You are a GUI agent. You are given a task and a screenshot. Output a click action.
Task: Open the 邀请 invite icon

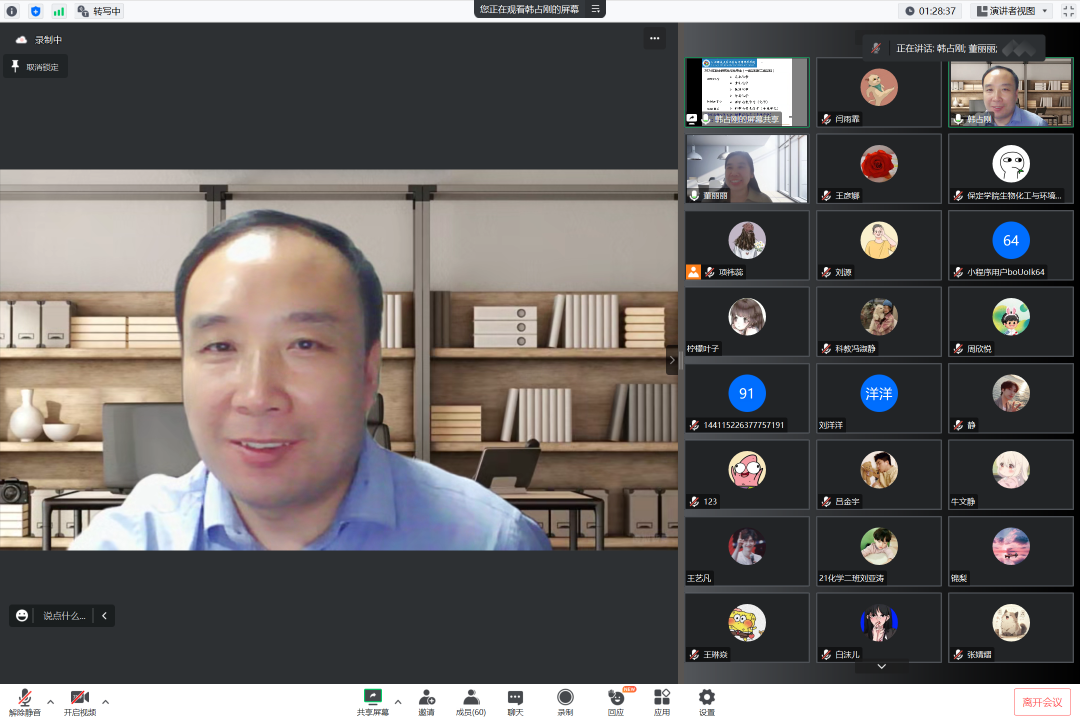[x=426, y=698]
